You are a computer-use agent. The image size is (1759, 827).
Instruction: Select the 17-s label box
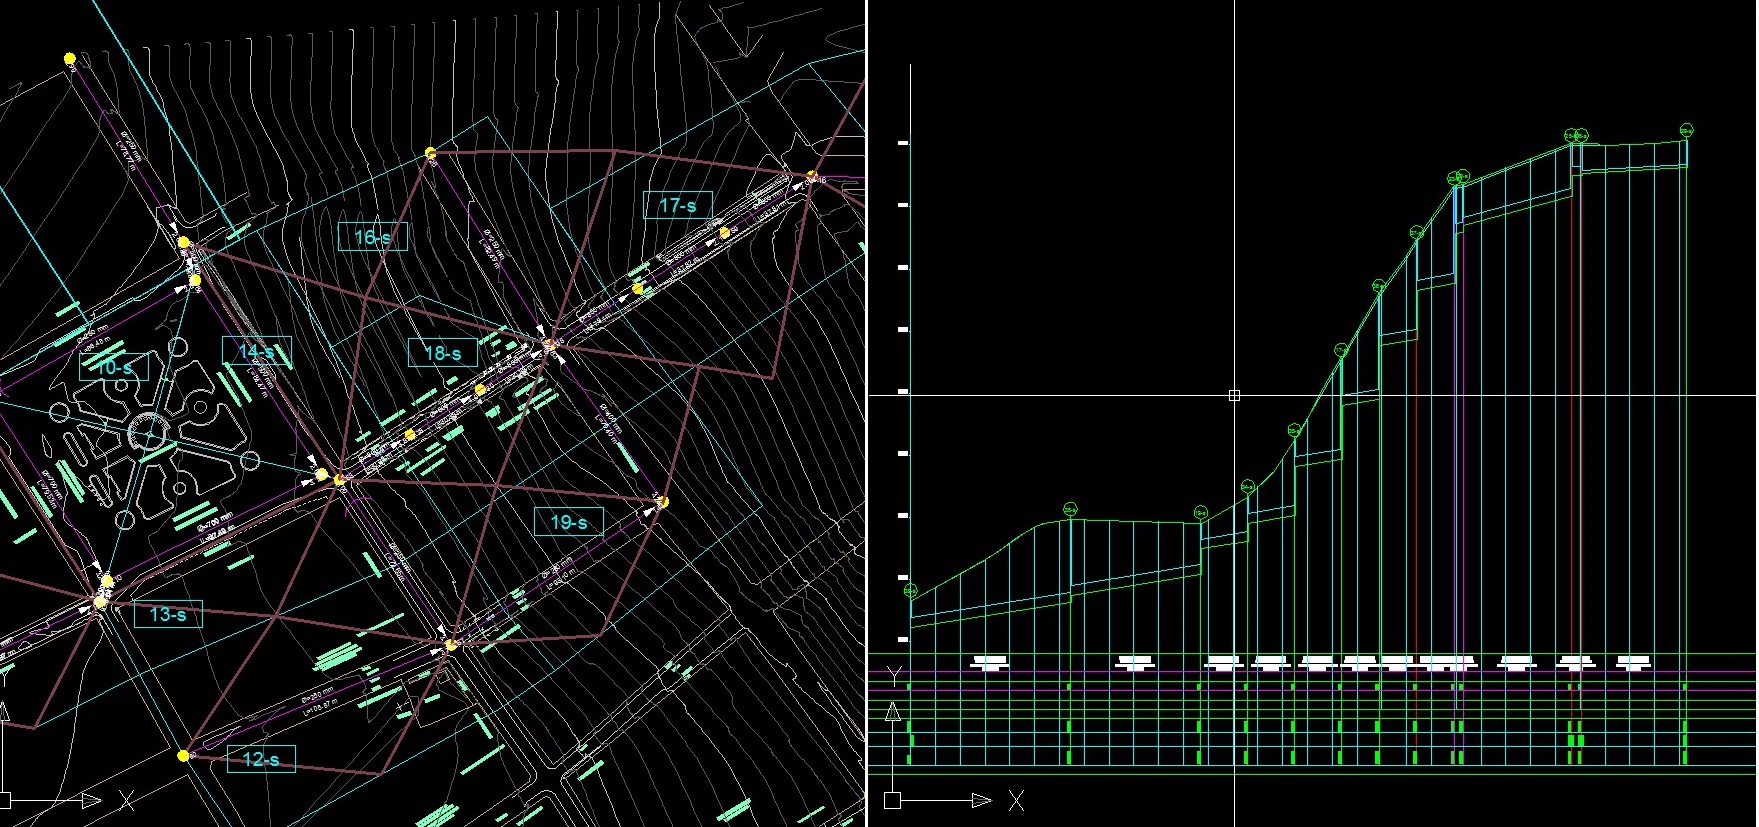[x=677, y=205]
